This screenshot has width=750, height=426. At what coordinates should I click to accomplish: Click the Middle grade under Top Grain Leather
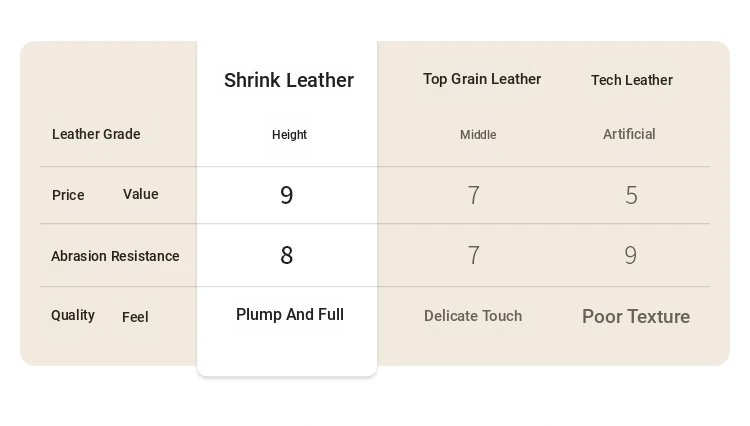478,135
